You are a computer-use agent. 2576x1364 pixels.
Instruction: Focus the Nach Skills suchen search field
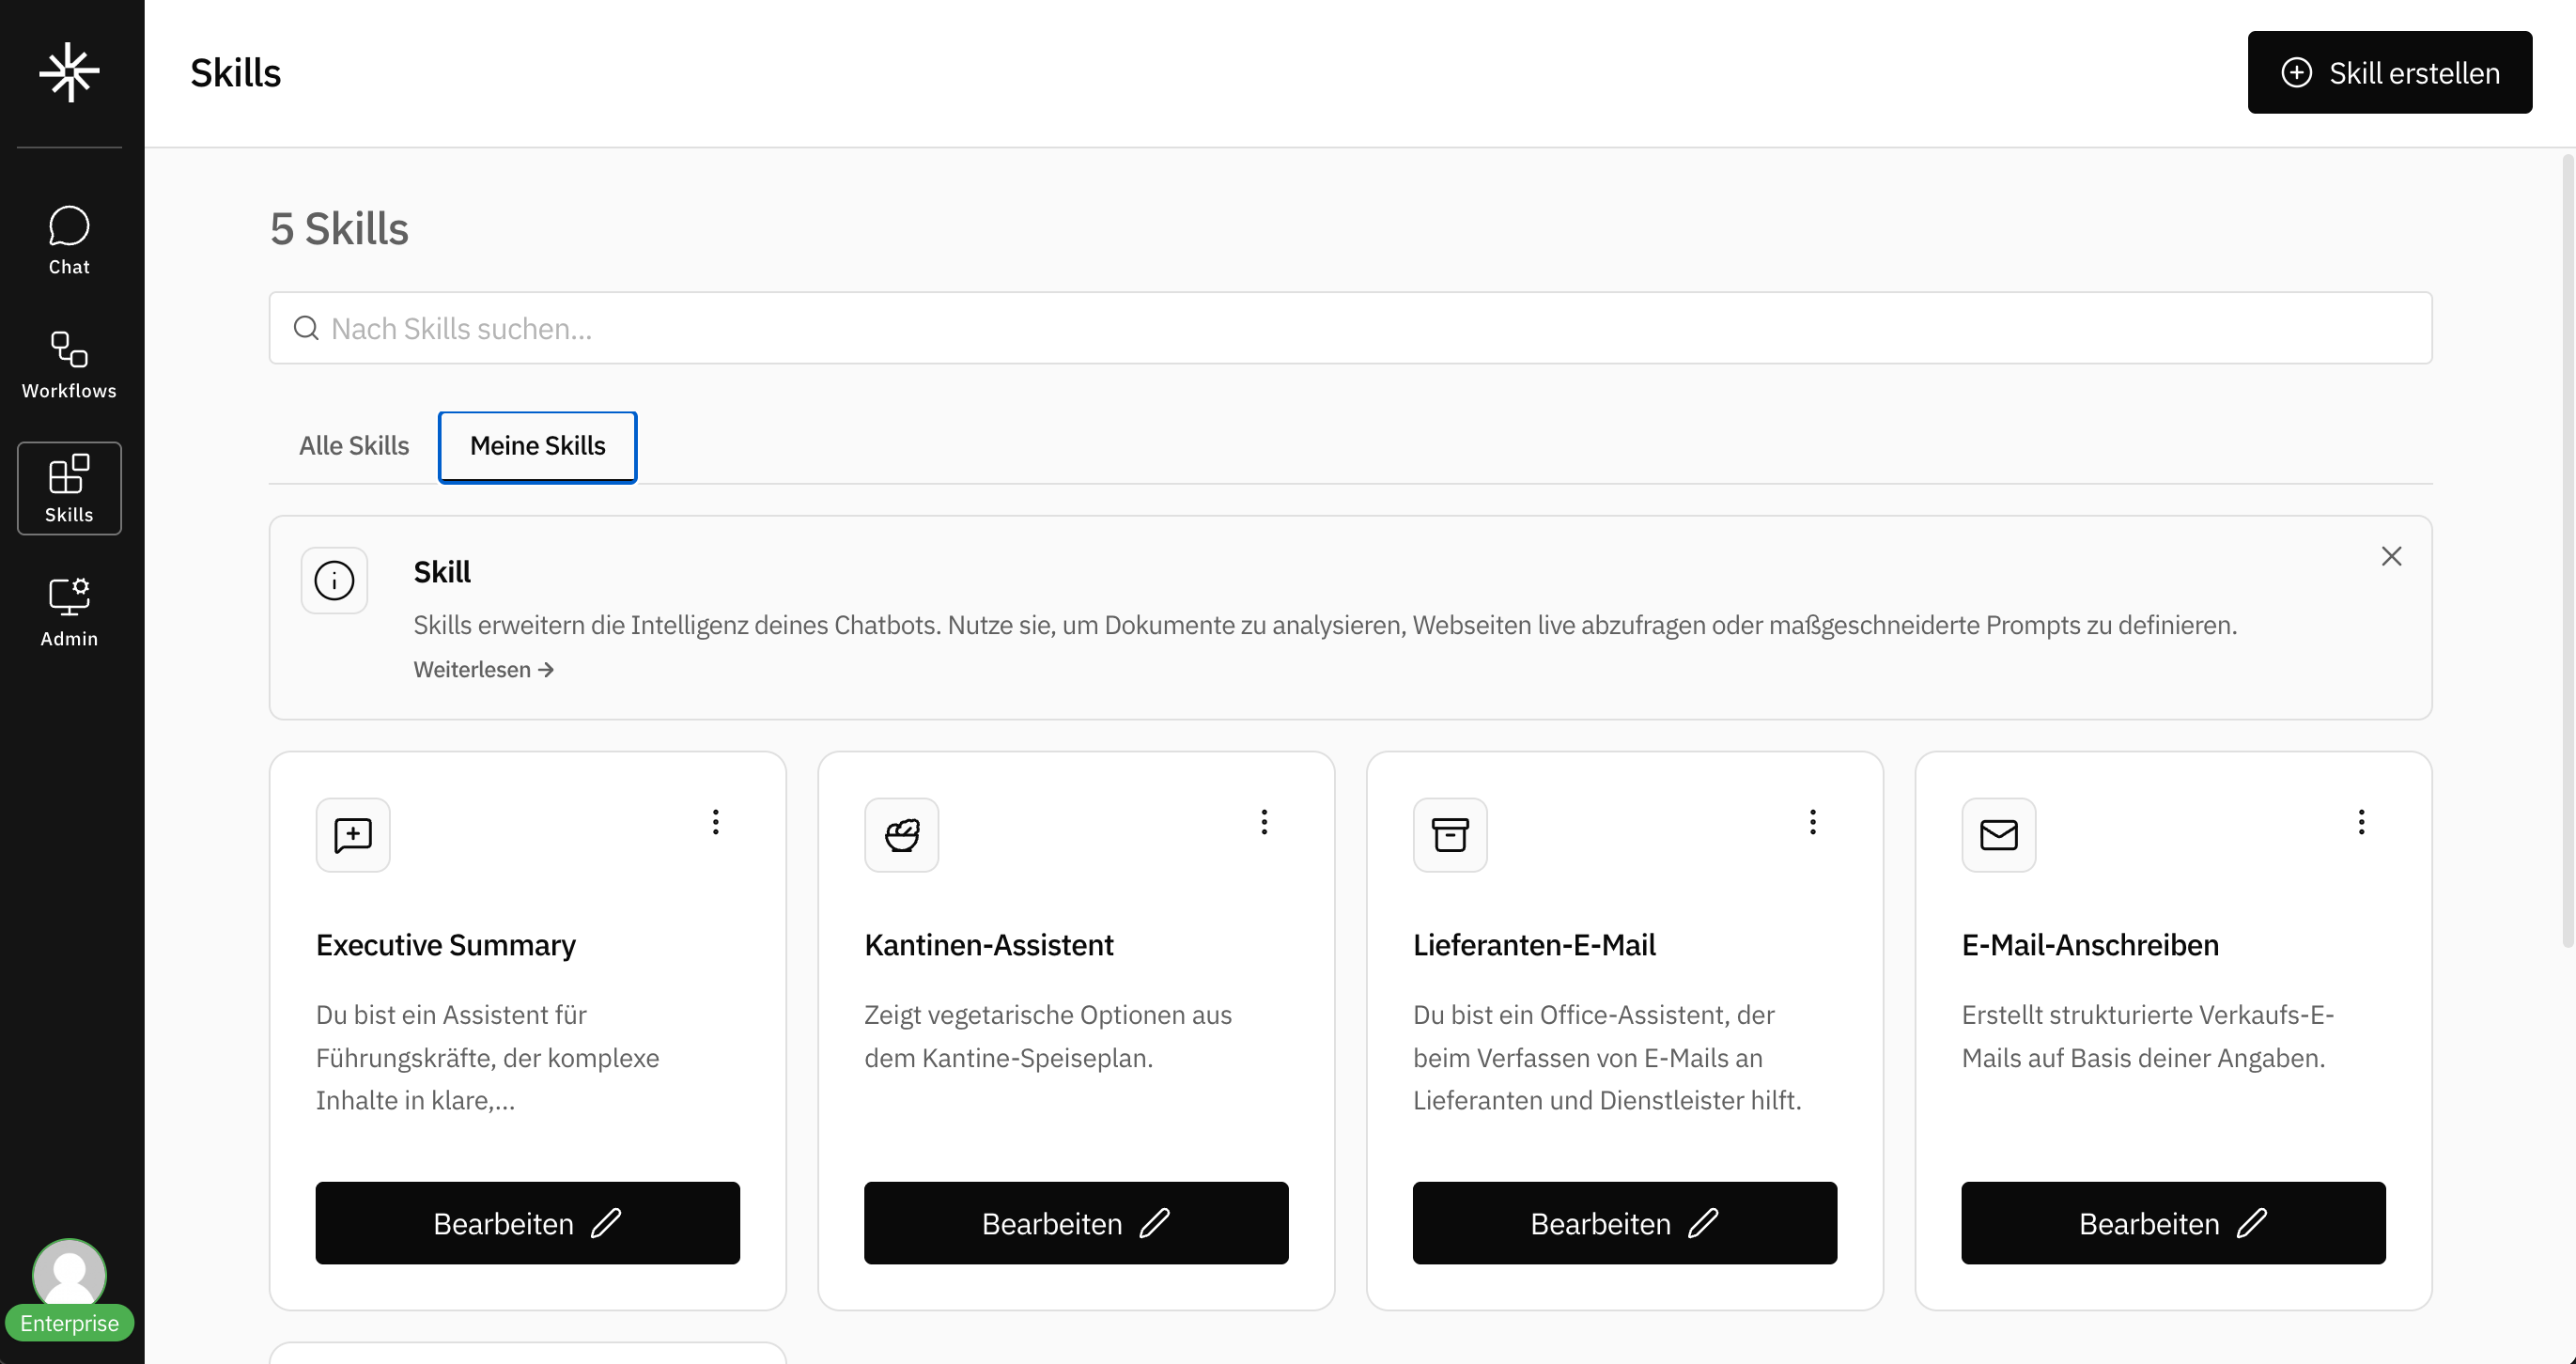pos(1350,328)
